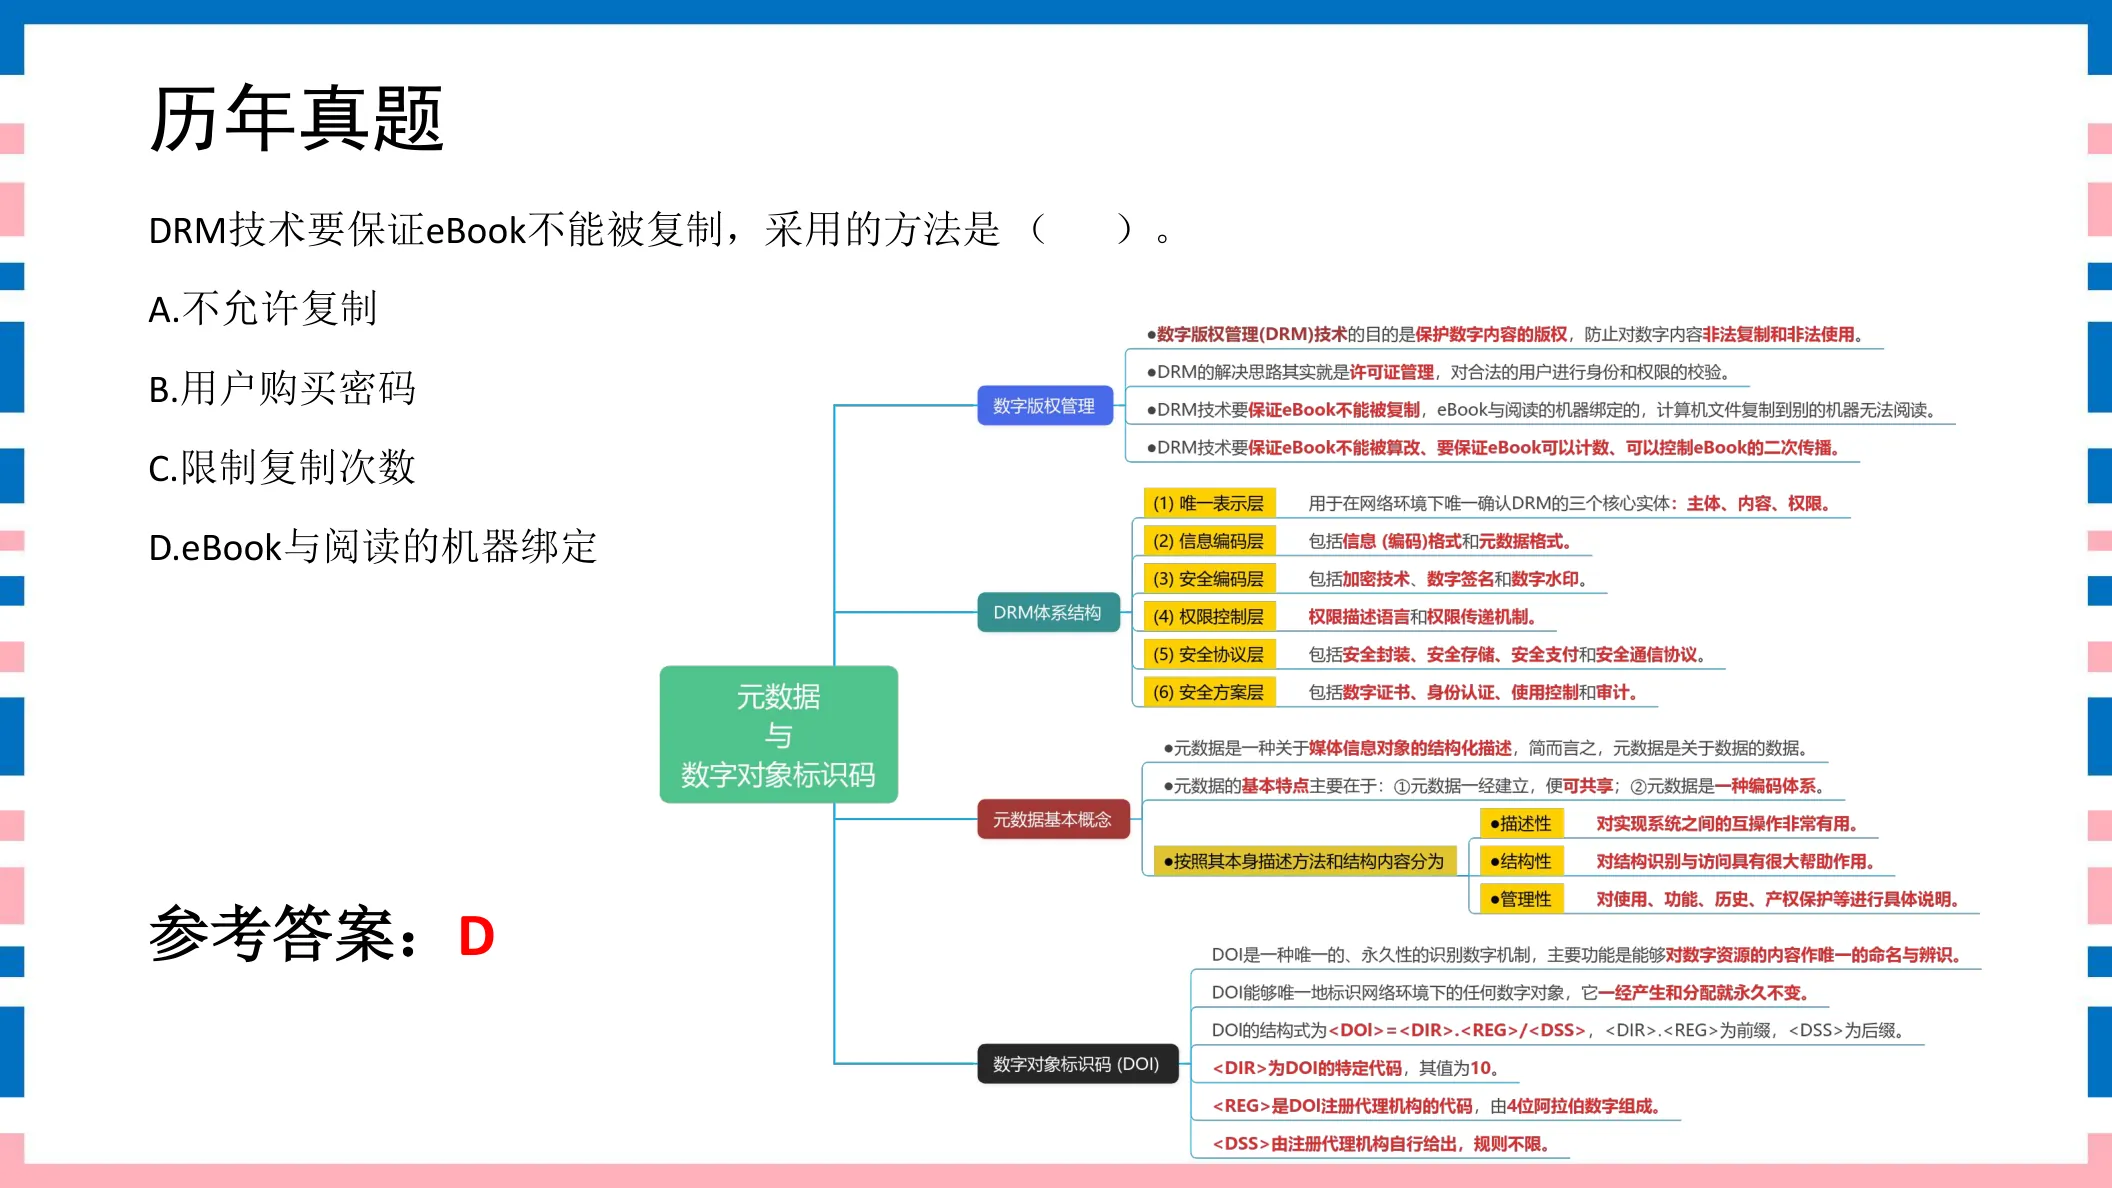Click the text 安全封装、安全存储、安全支付
The image size is (2112, 1188).
click(x=1460, y=655)
